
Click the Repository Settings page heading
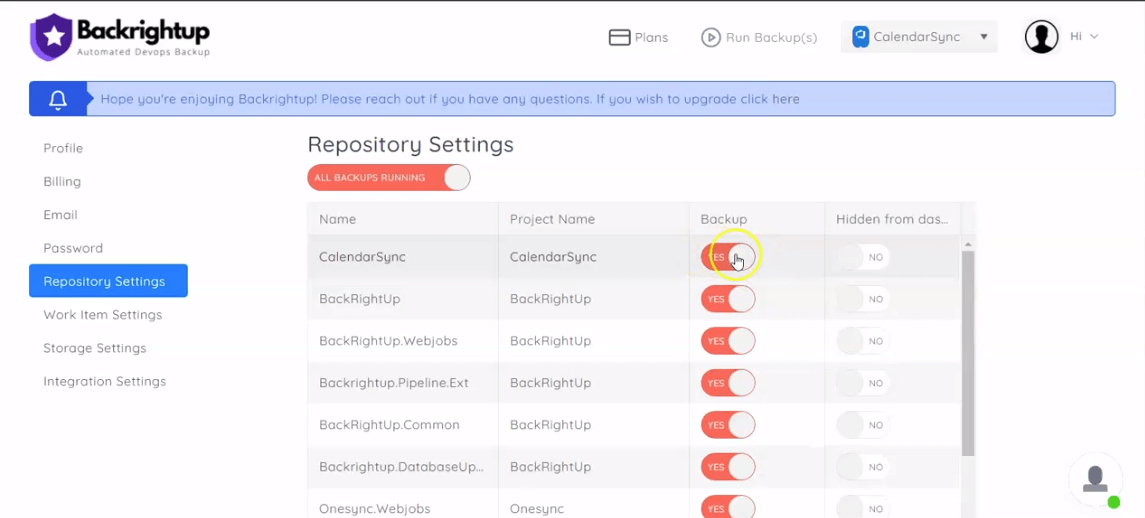pyautogui.click(x=410, y=145)
